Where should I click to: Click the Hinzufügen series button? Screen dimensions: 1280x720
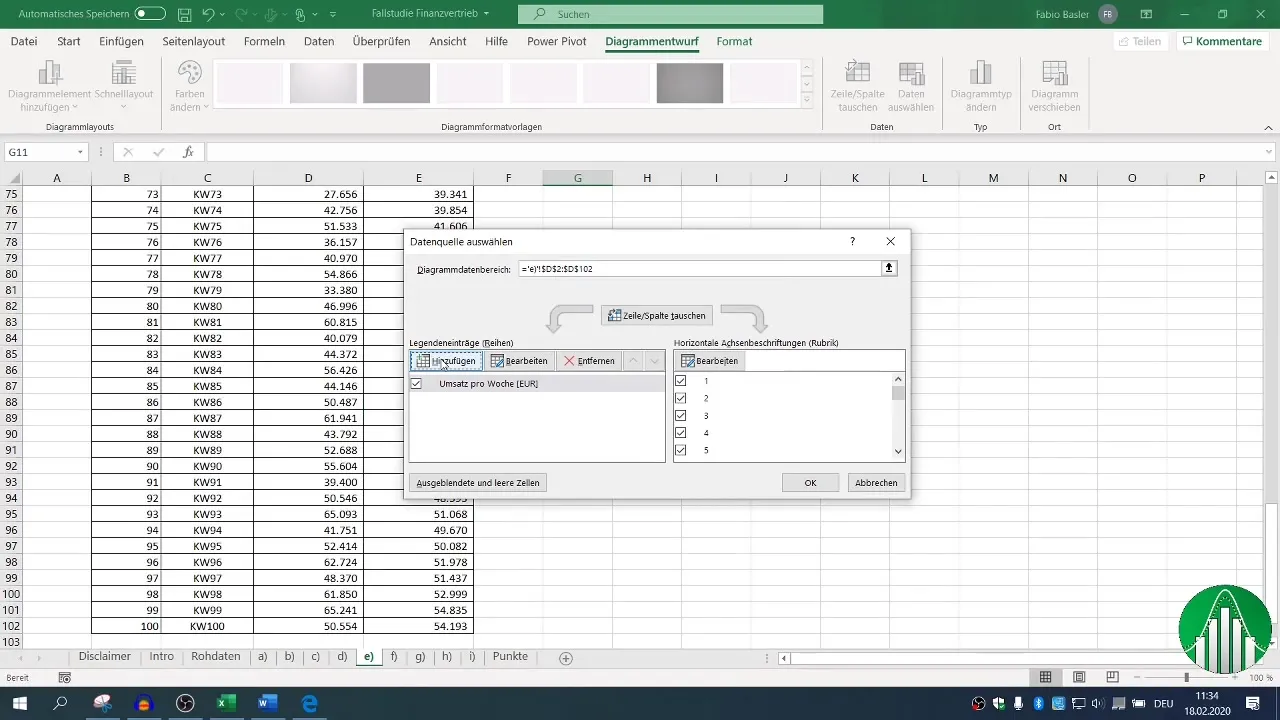click(x=446, y=360)
